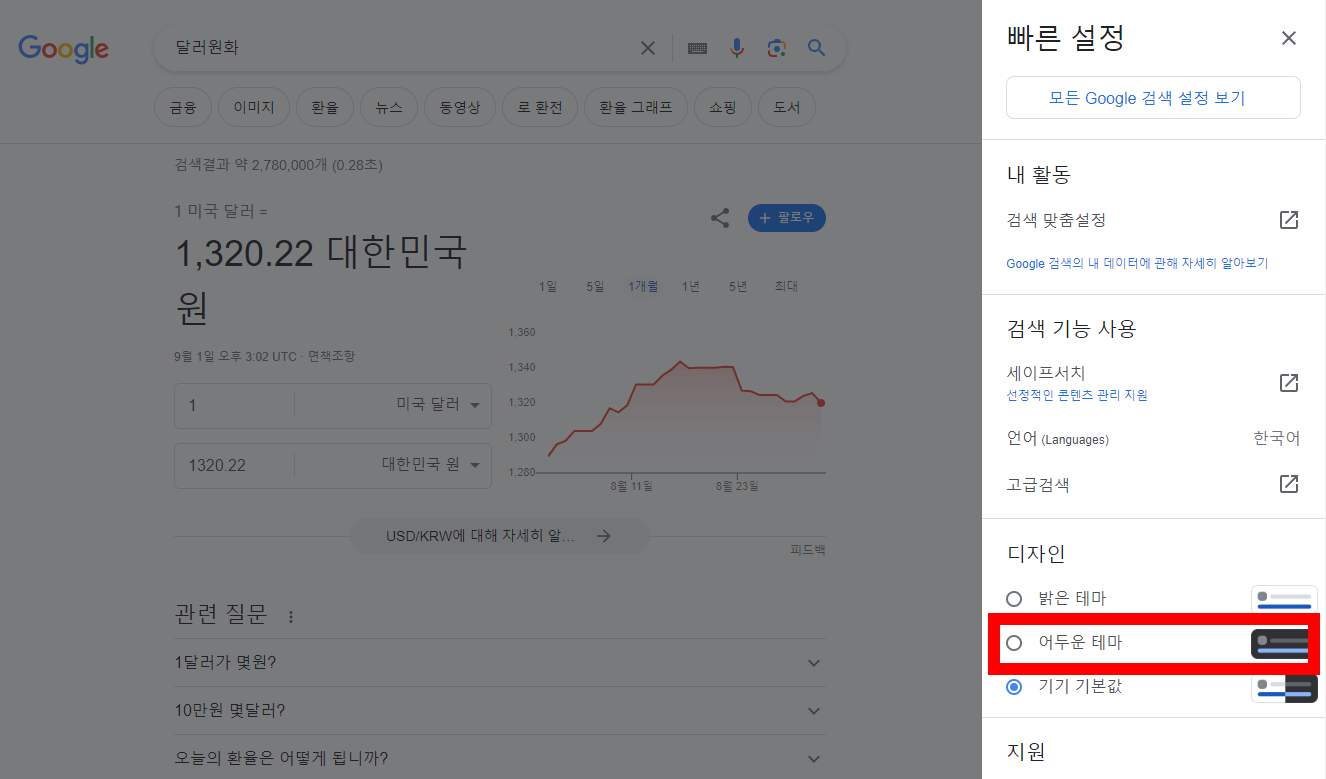Click the magnifying glass search icon
Screen dimensions: 1326x779
tap(816, 48)
